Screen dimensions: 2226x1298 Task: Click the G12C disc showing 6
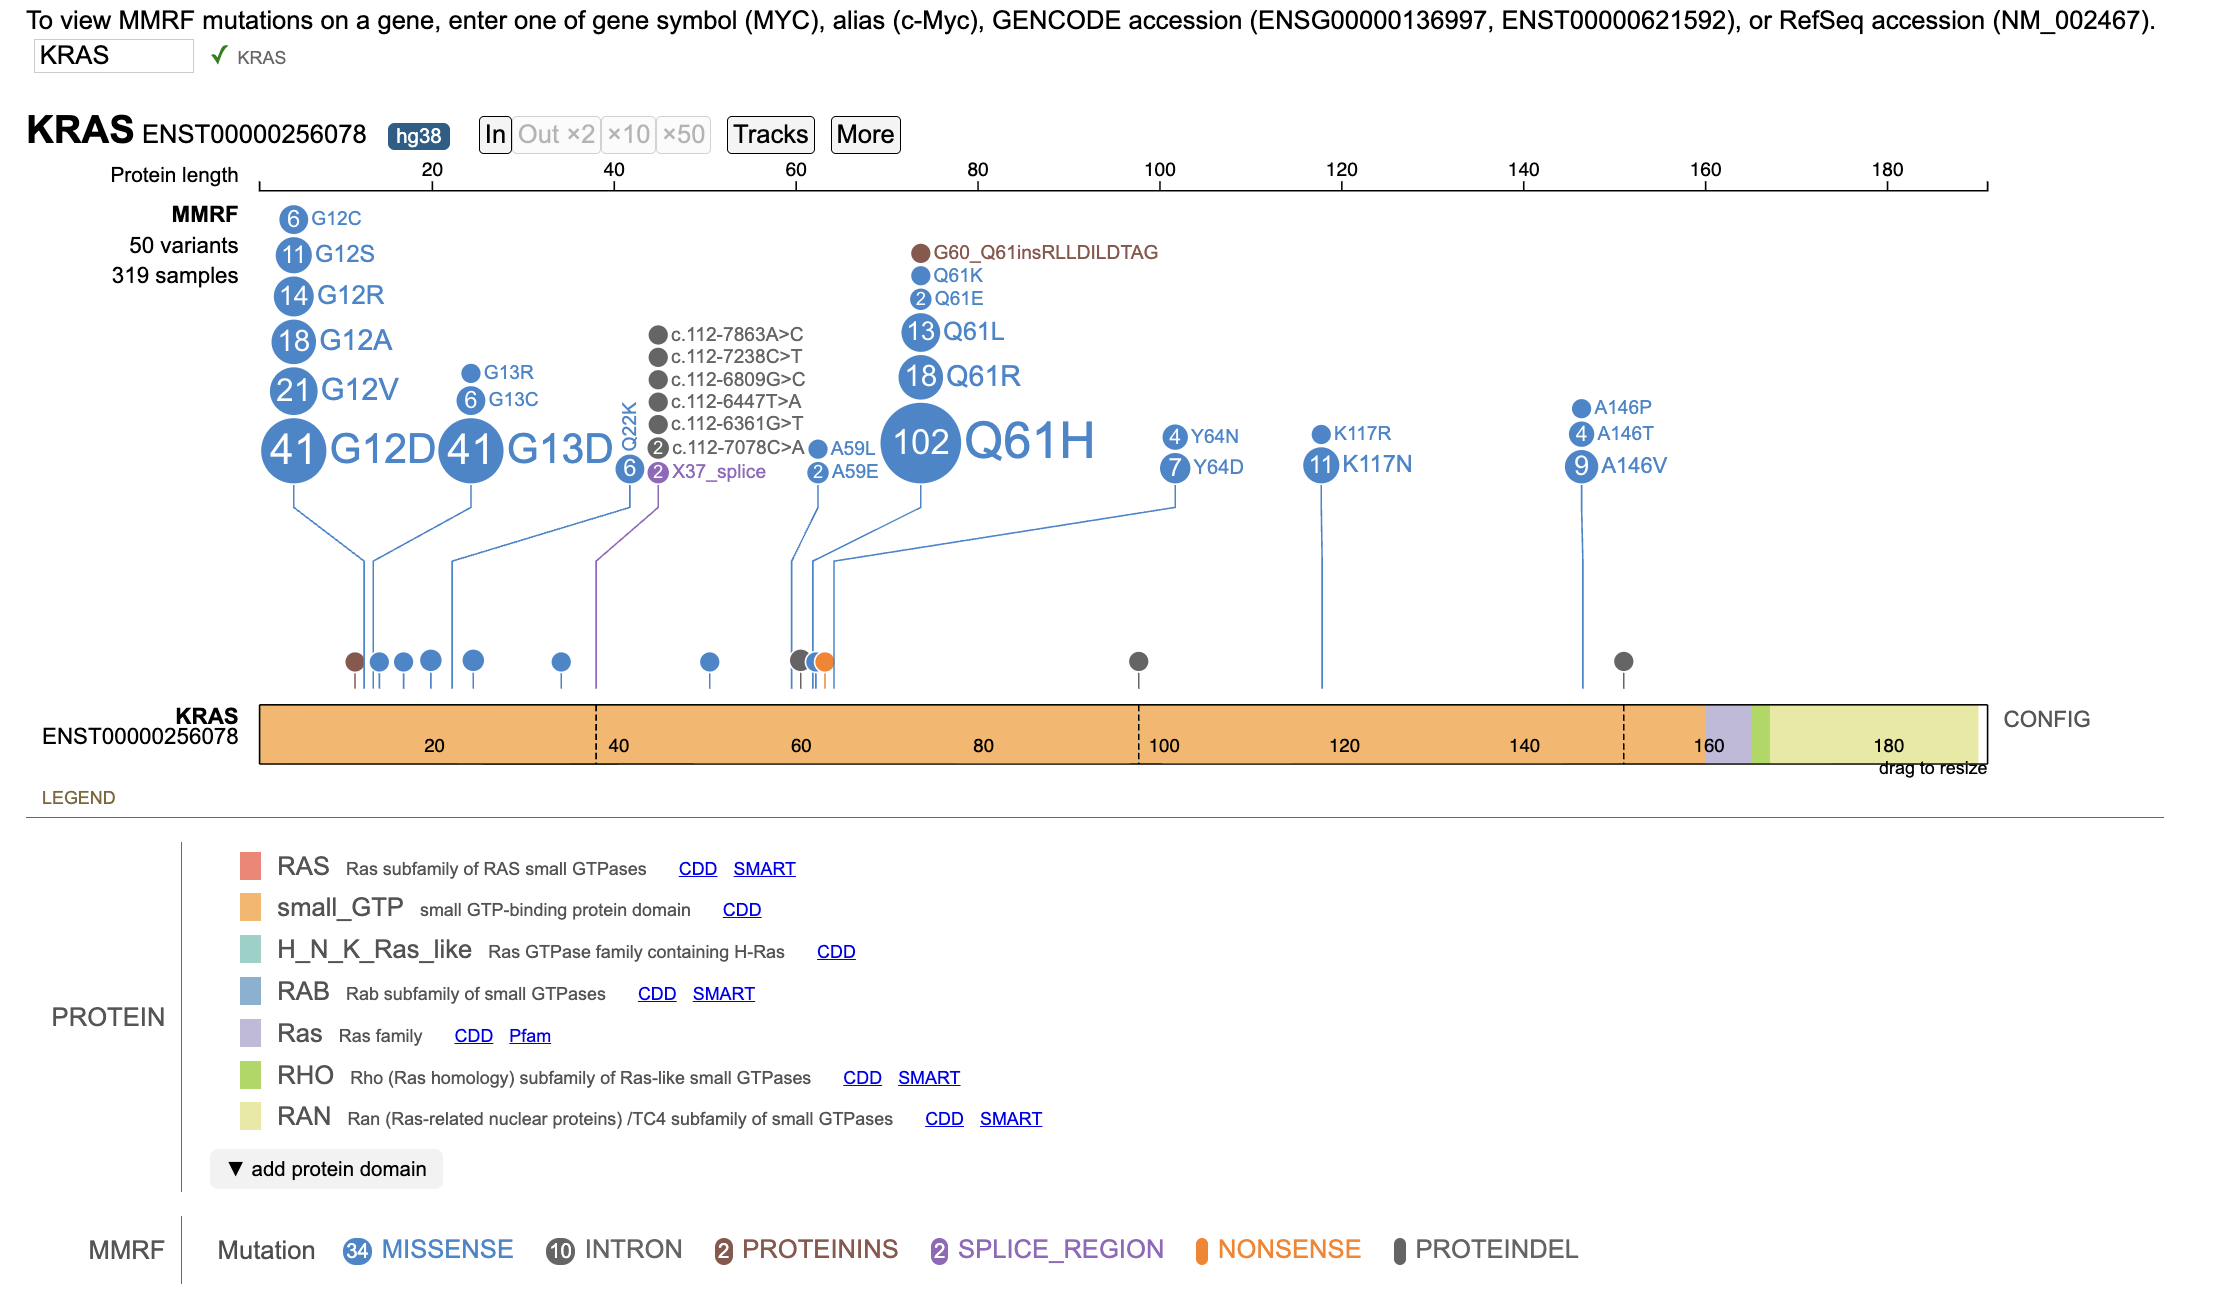293,219
